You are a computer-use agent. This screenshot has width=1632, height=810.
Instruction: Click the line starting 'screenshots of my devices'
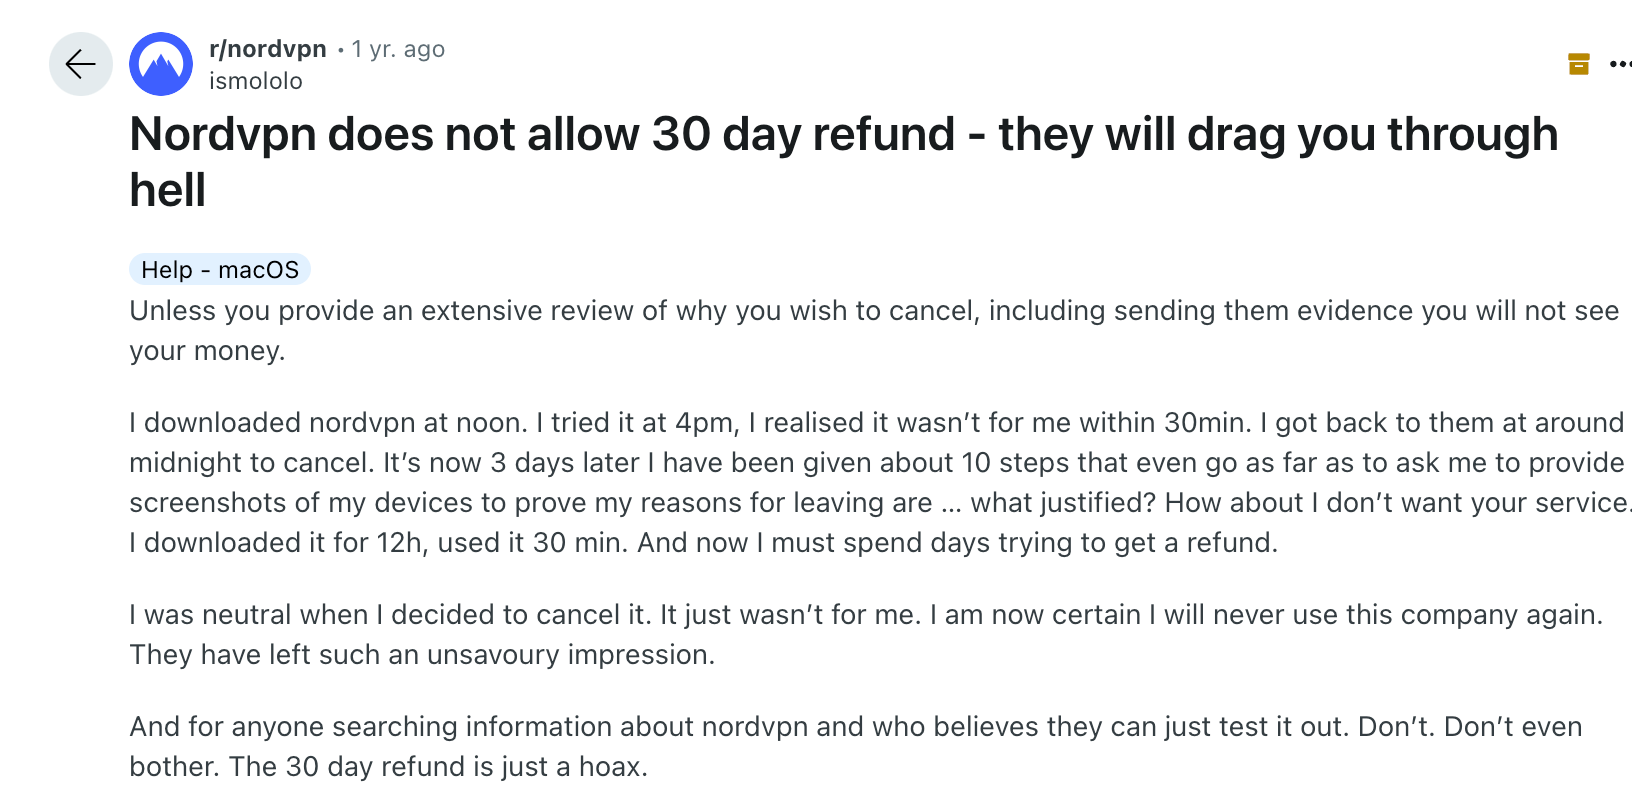coord(880,503)
